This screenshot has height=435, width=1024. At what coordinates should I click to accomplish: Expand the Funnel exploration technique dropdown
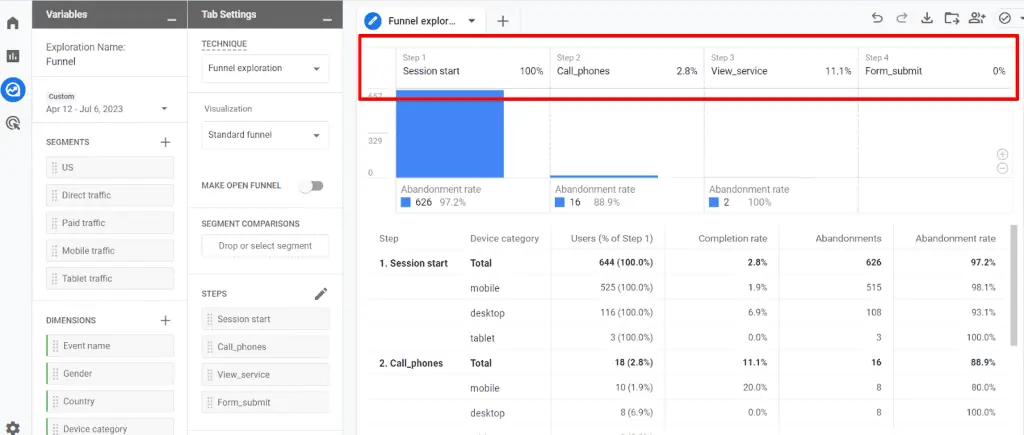pyautogui.click(x=265, y=69)
